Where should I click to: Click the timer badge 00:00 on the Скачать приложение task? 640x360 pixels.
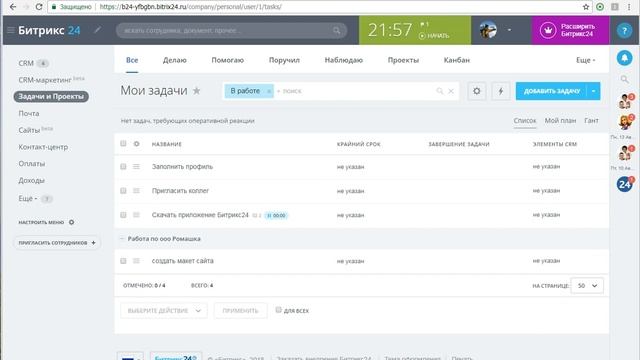276,215
